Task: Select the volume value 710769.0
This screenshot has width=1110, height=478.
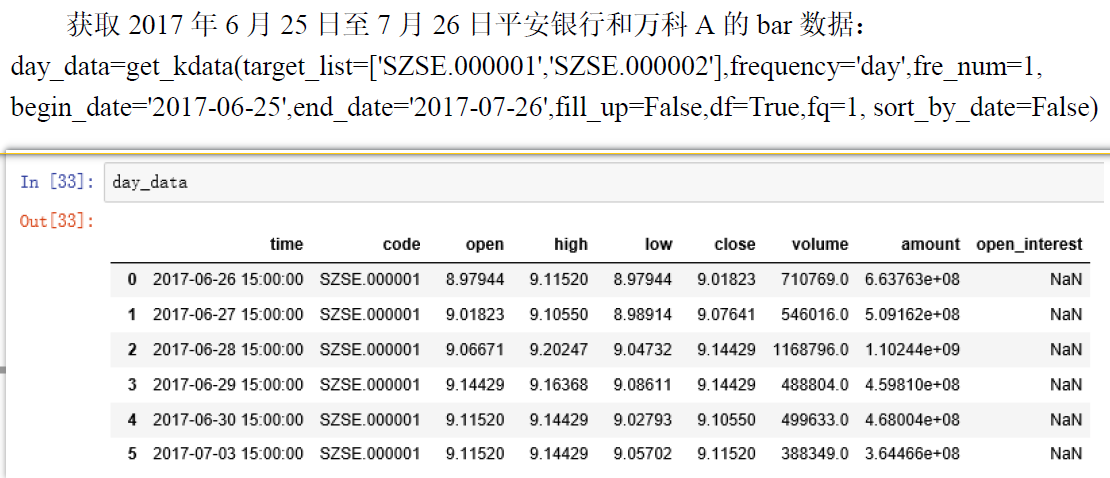Action: click(x=815, y=280)
